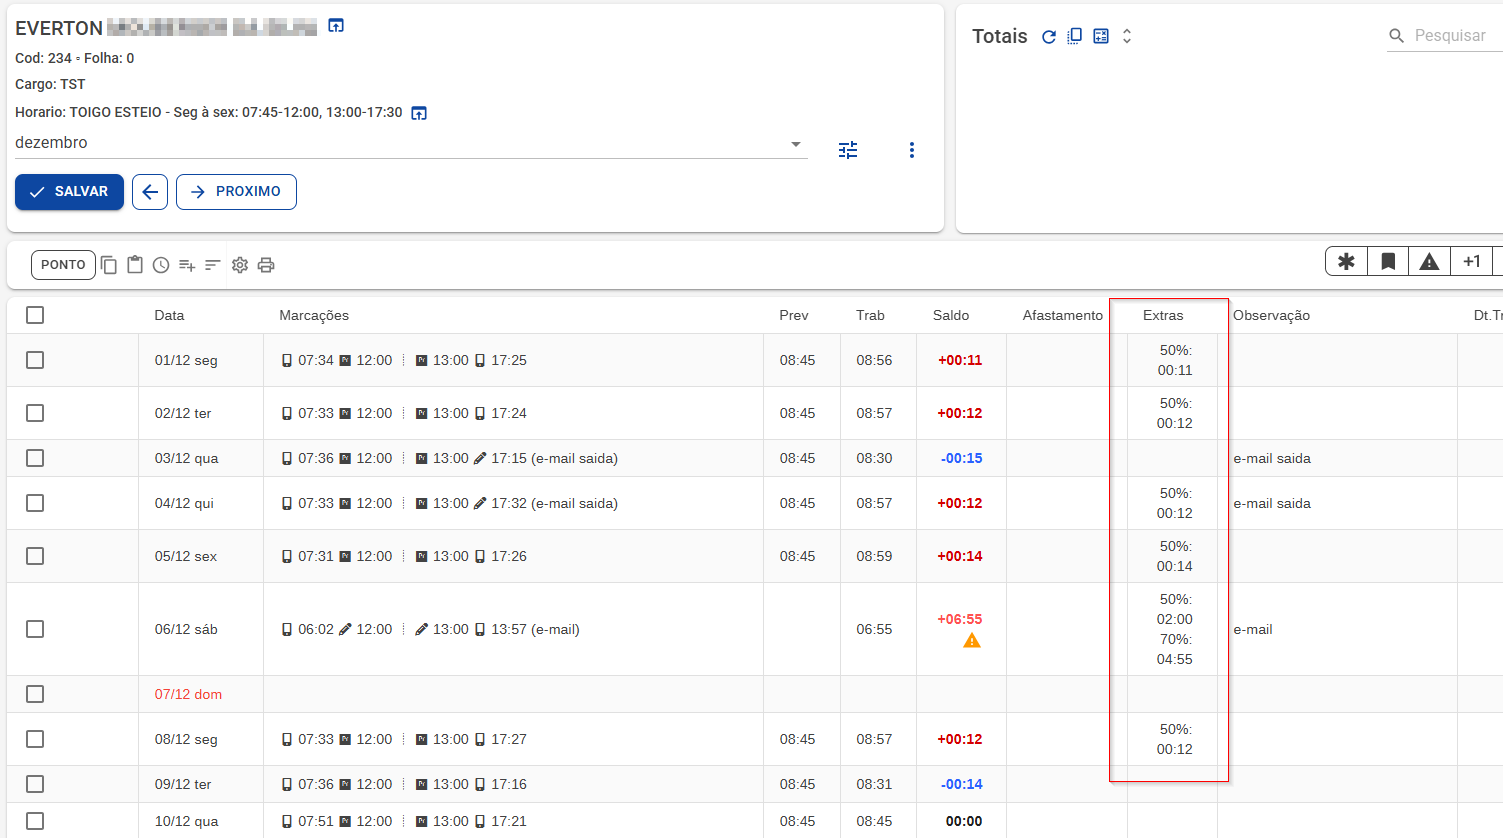Click the pencil icon beside 12:00 on 06/12
Viewport: 1503px width, 838px height.
[x=345, y=629]
